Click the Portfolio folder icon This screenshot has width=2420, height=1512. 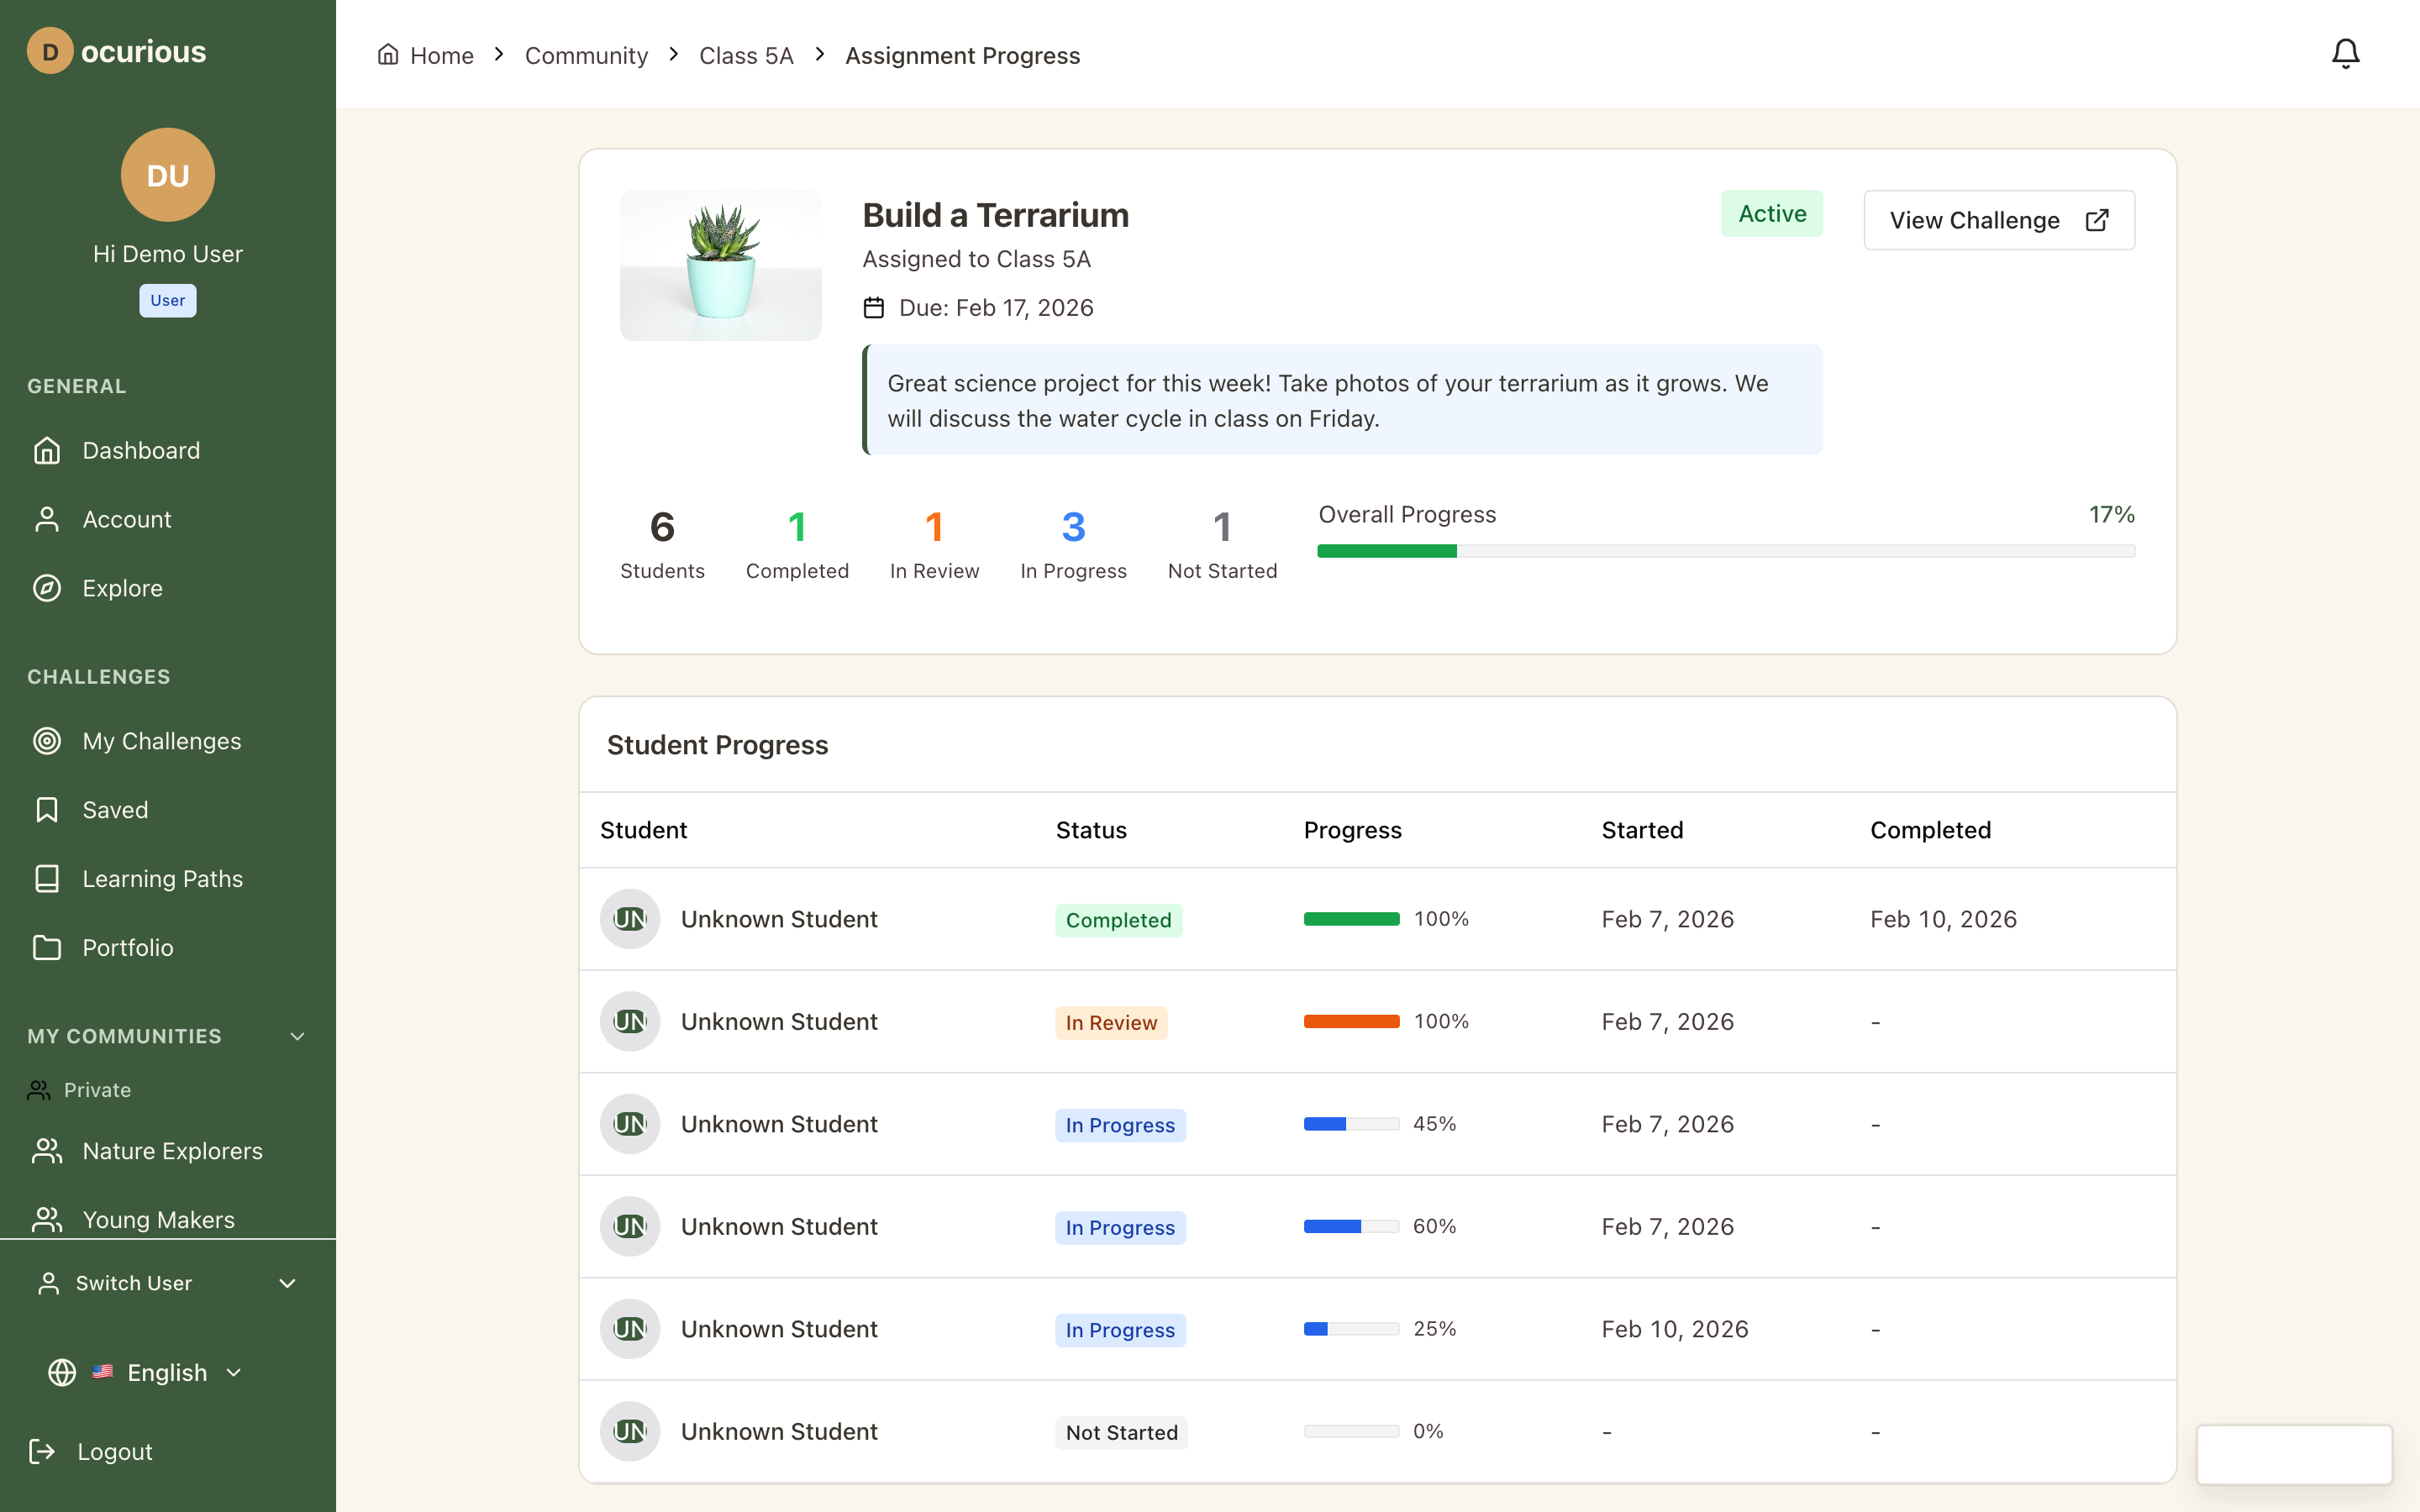[x=47, y=948]
